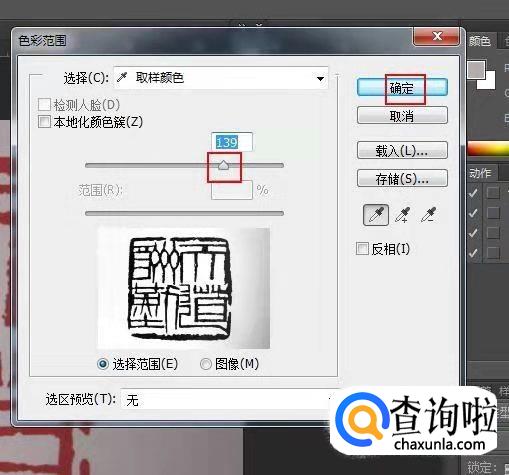Screen dimensions: 509x475
Task: Toggle first dialog box icon in 动作 panel
Action: coord(493,193)
